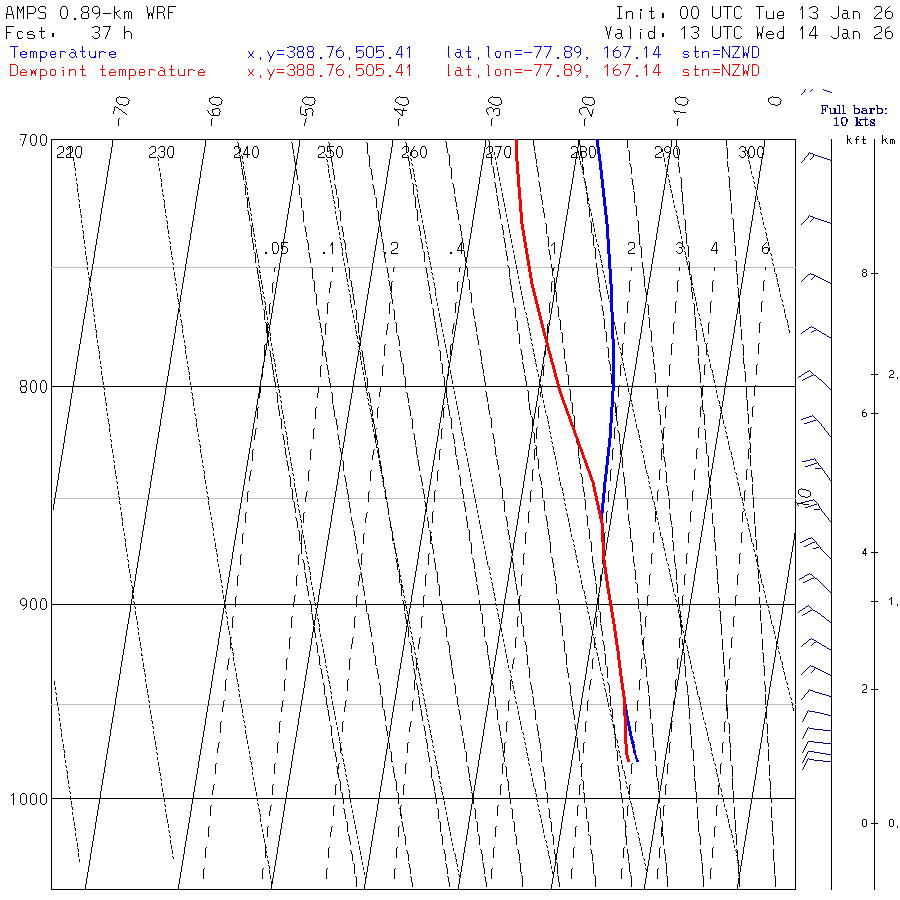Click the 240 potential temperature label
This screenshot has width=900, height=900.
[246, 152]
